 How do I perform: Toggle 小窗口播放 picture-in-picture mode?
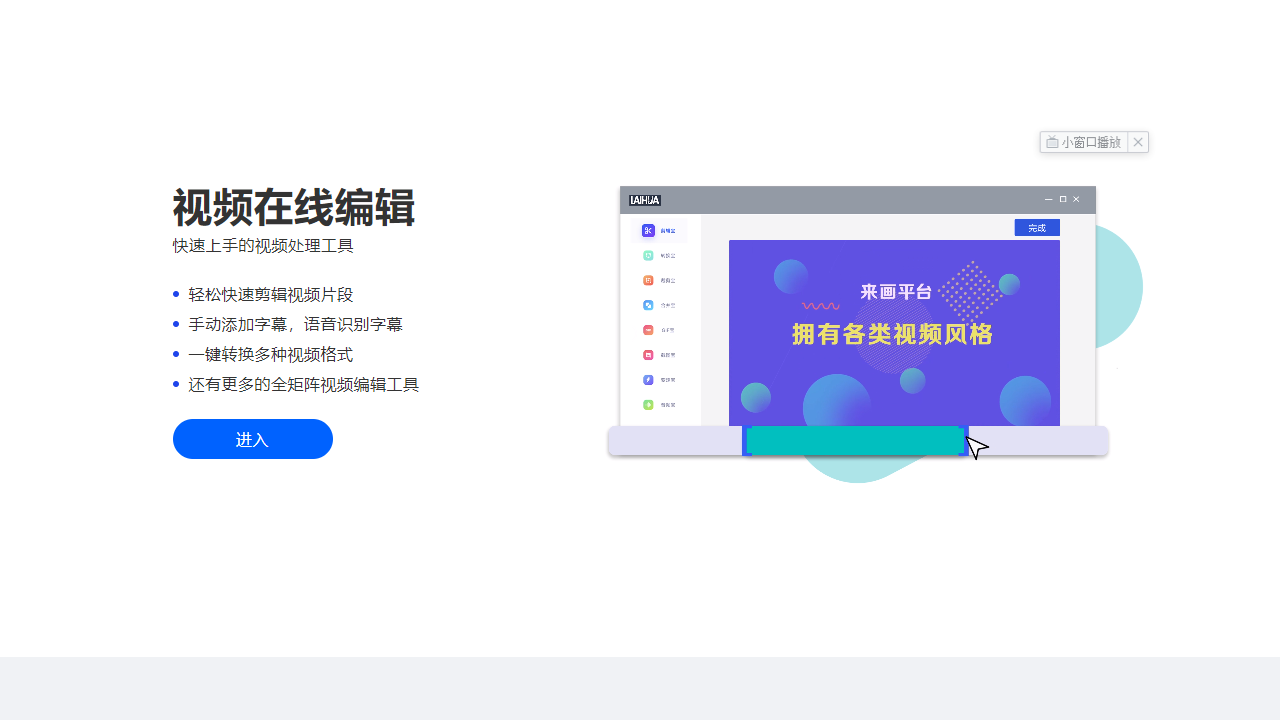(x=1085, y=142)
